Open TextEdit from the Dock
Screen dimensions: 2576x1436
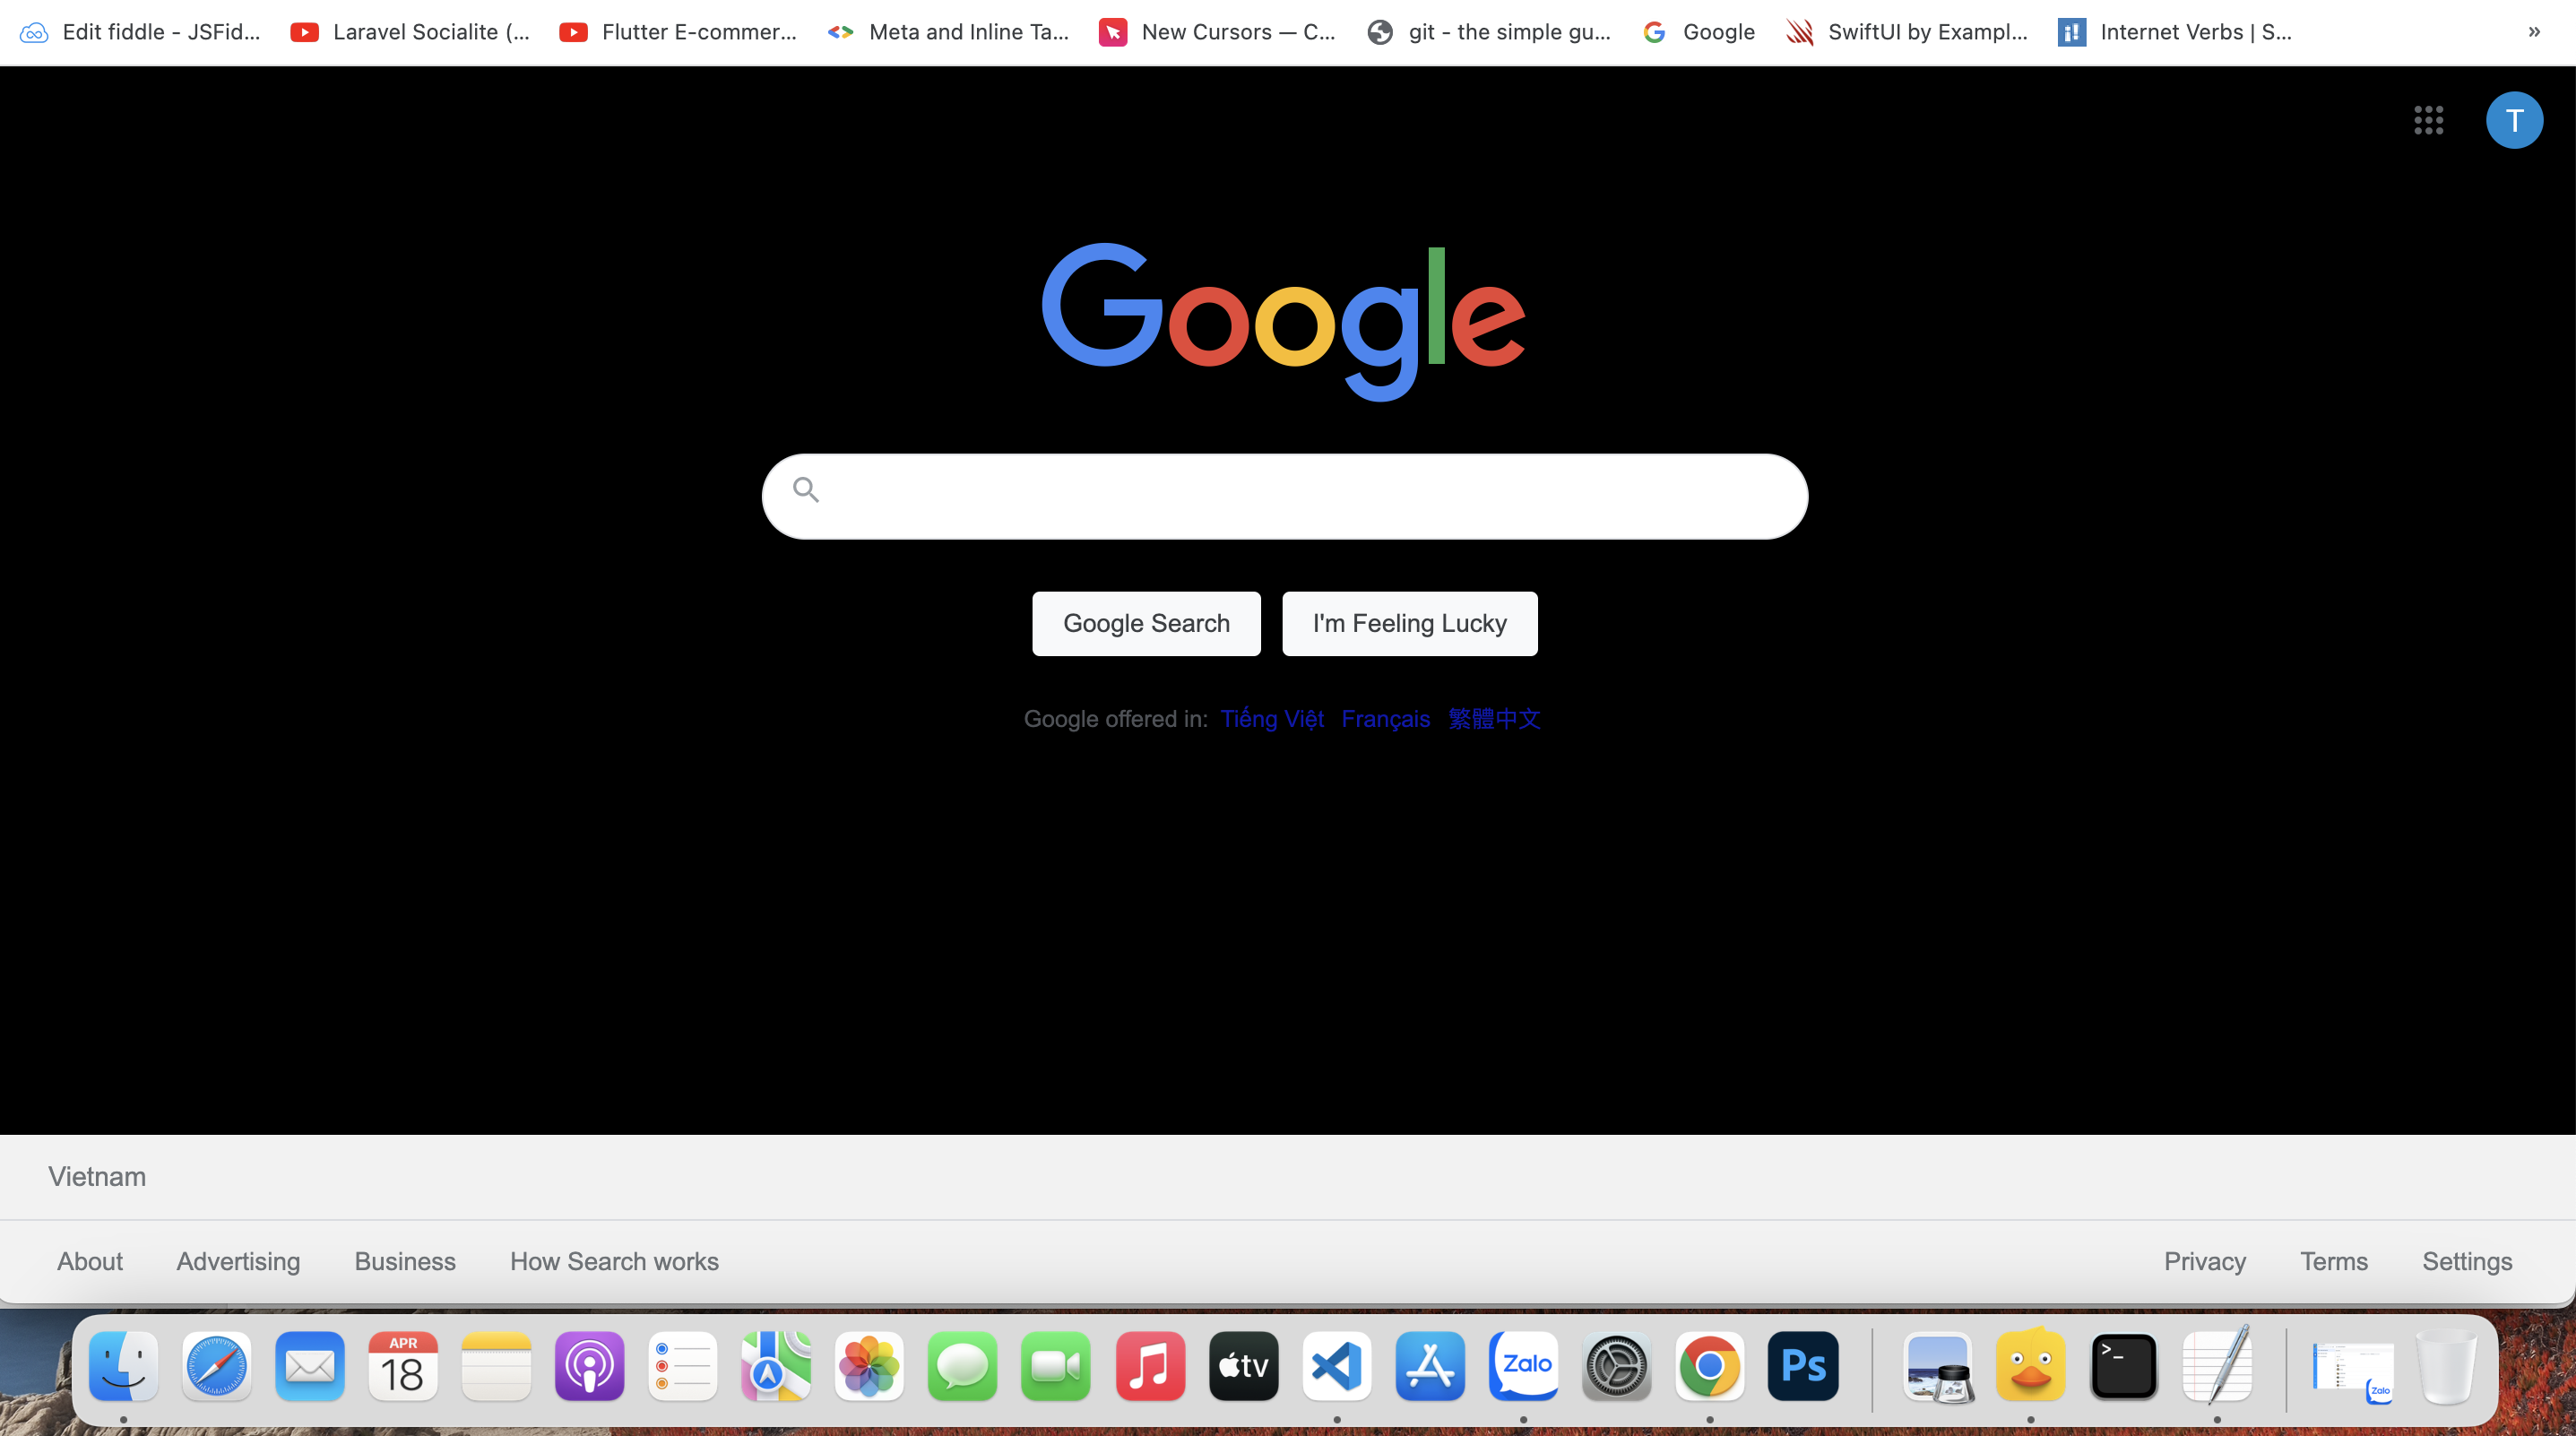point(2217,1365)
